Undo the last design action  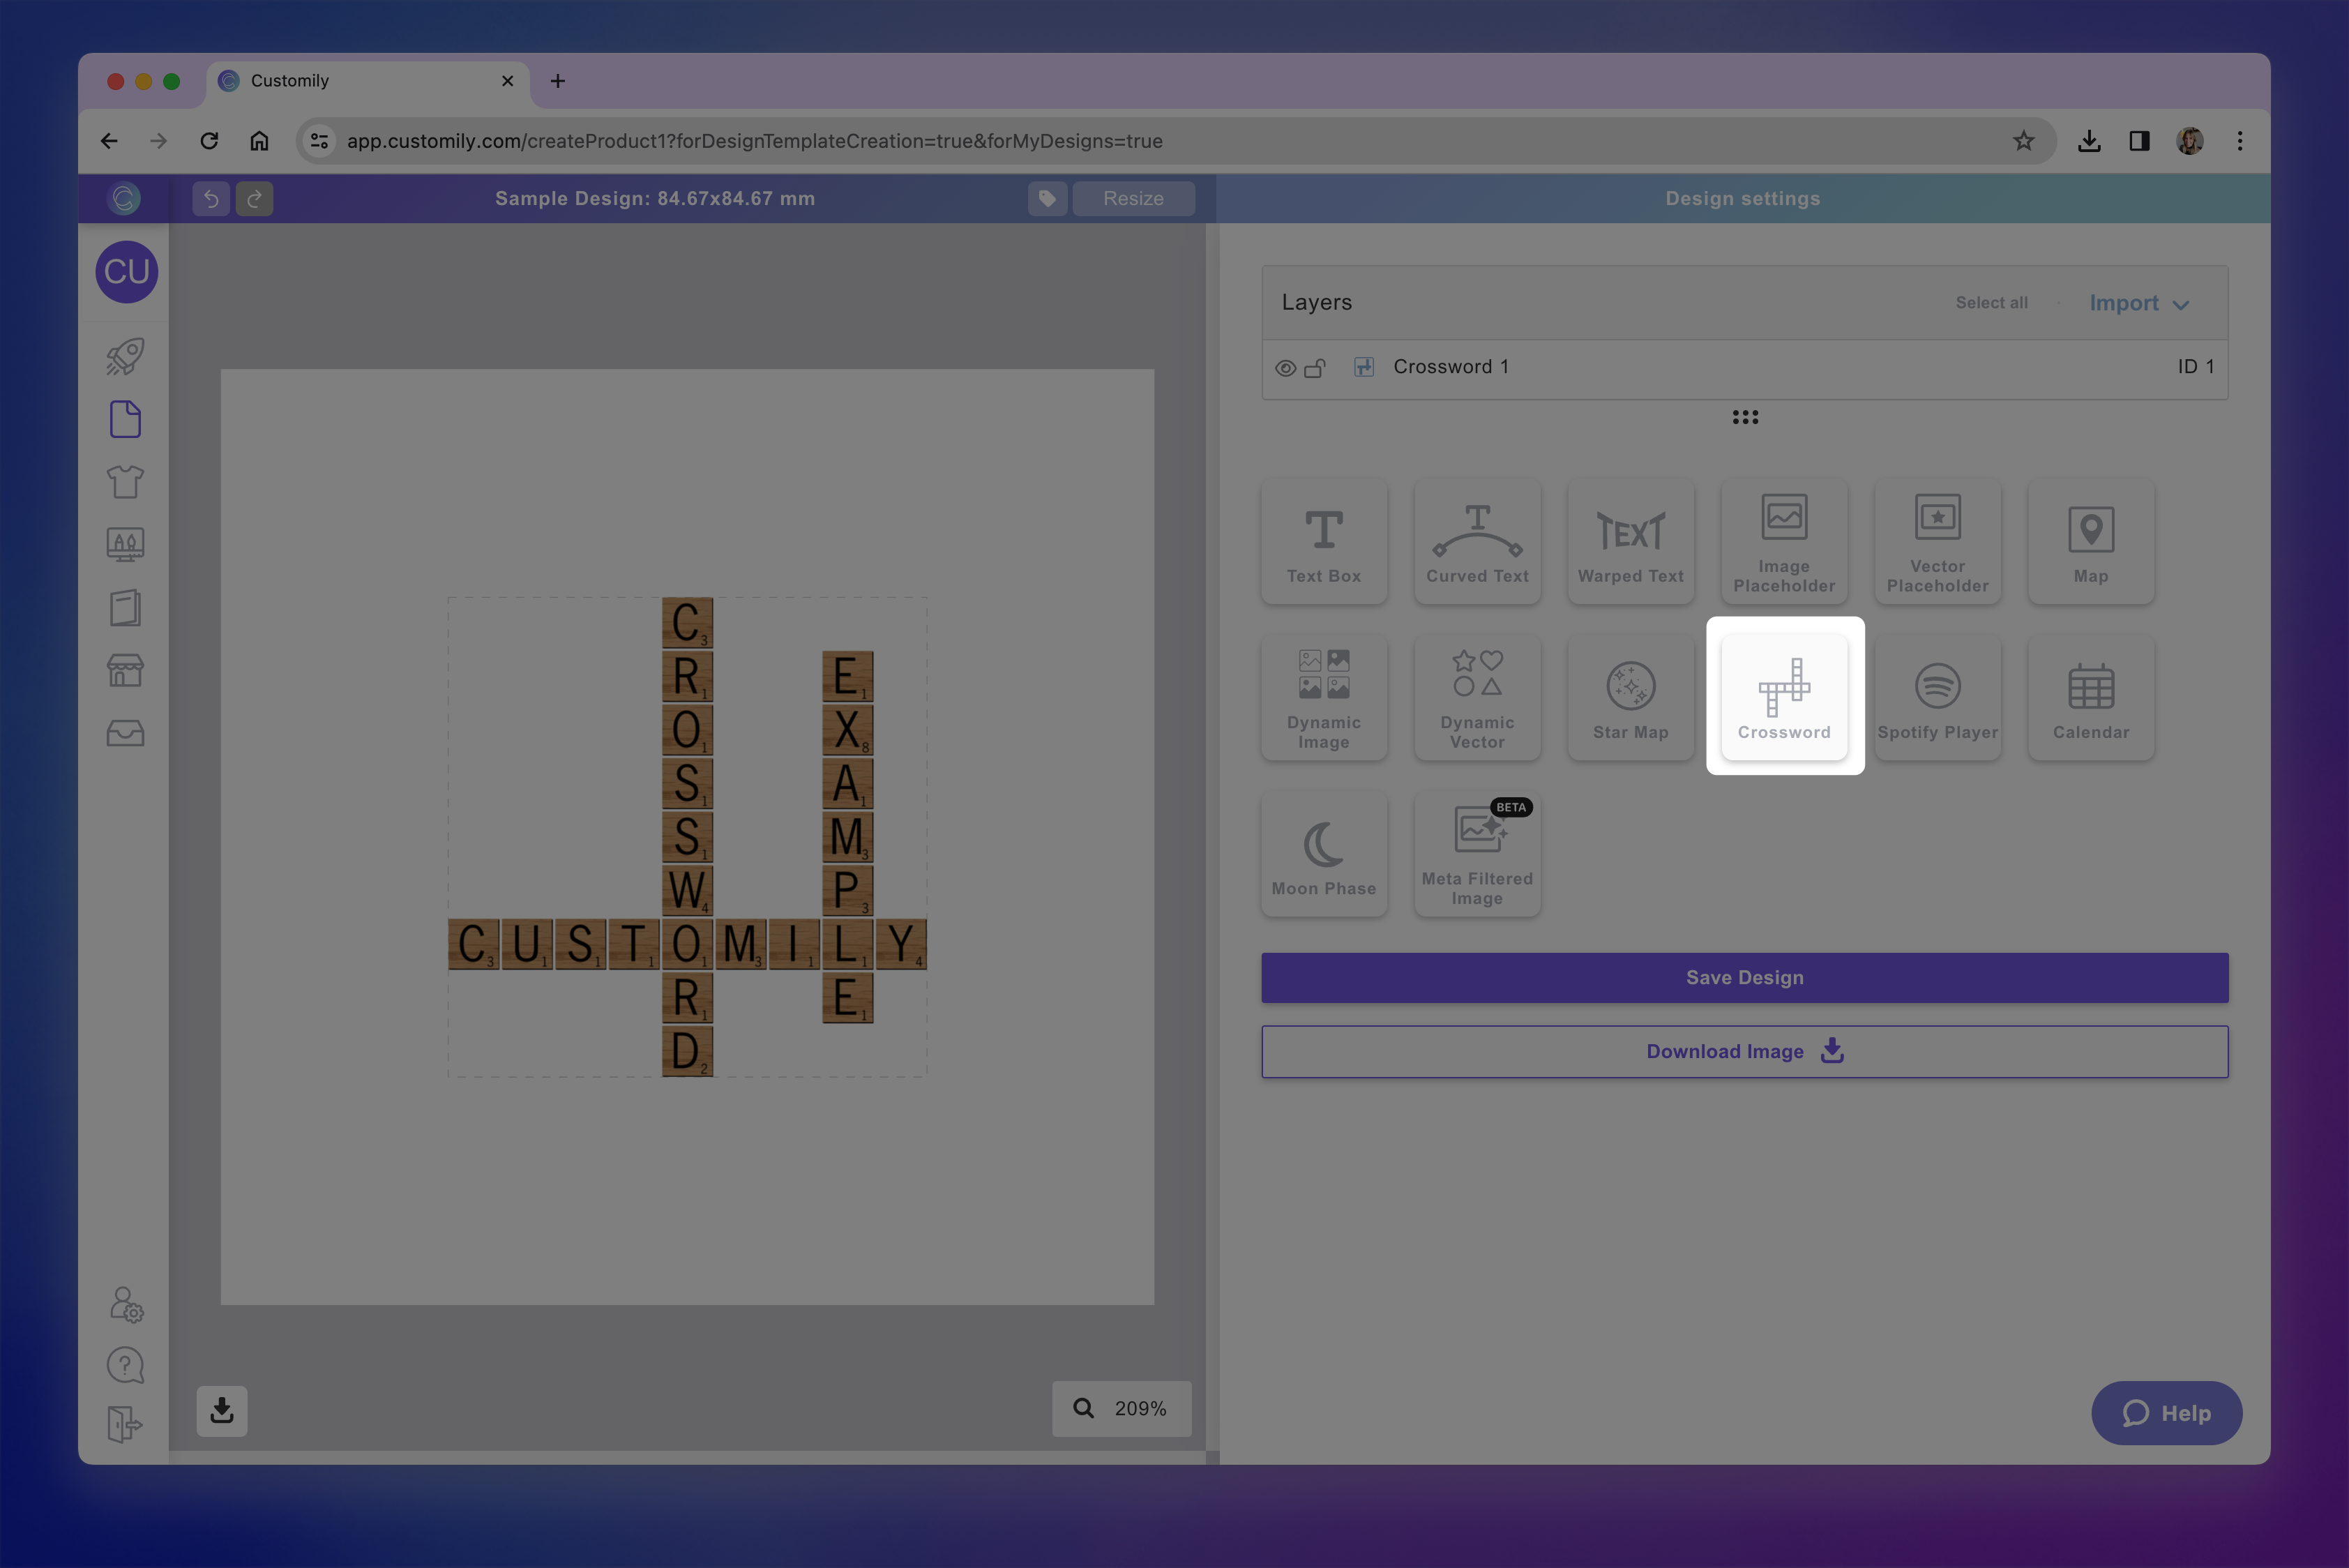(x=211, y=198)
